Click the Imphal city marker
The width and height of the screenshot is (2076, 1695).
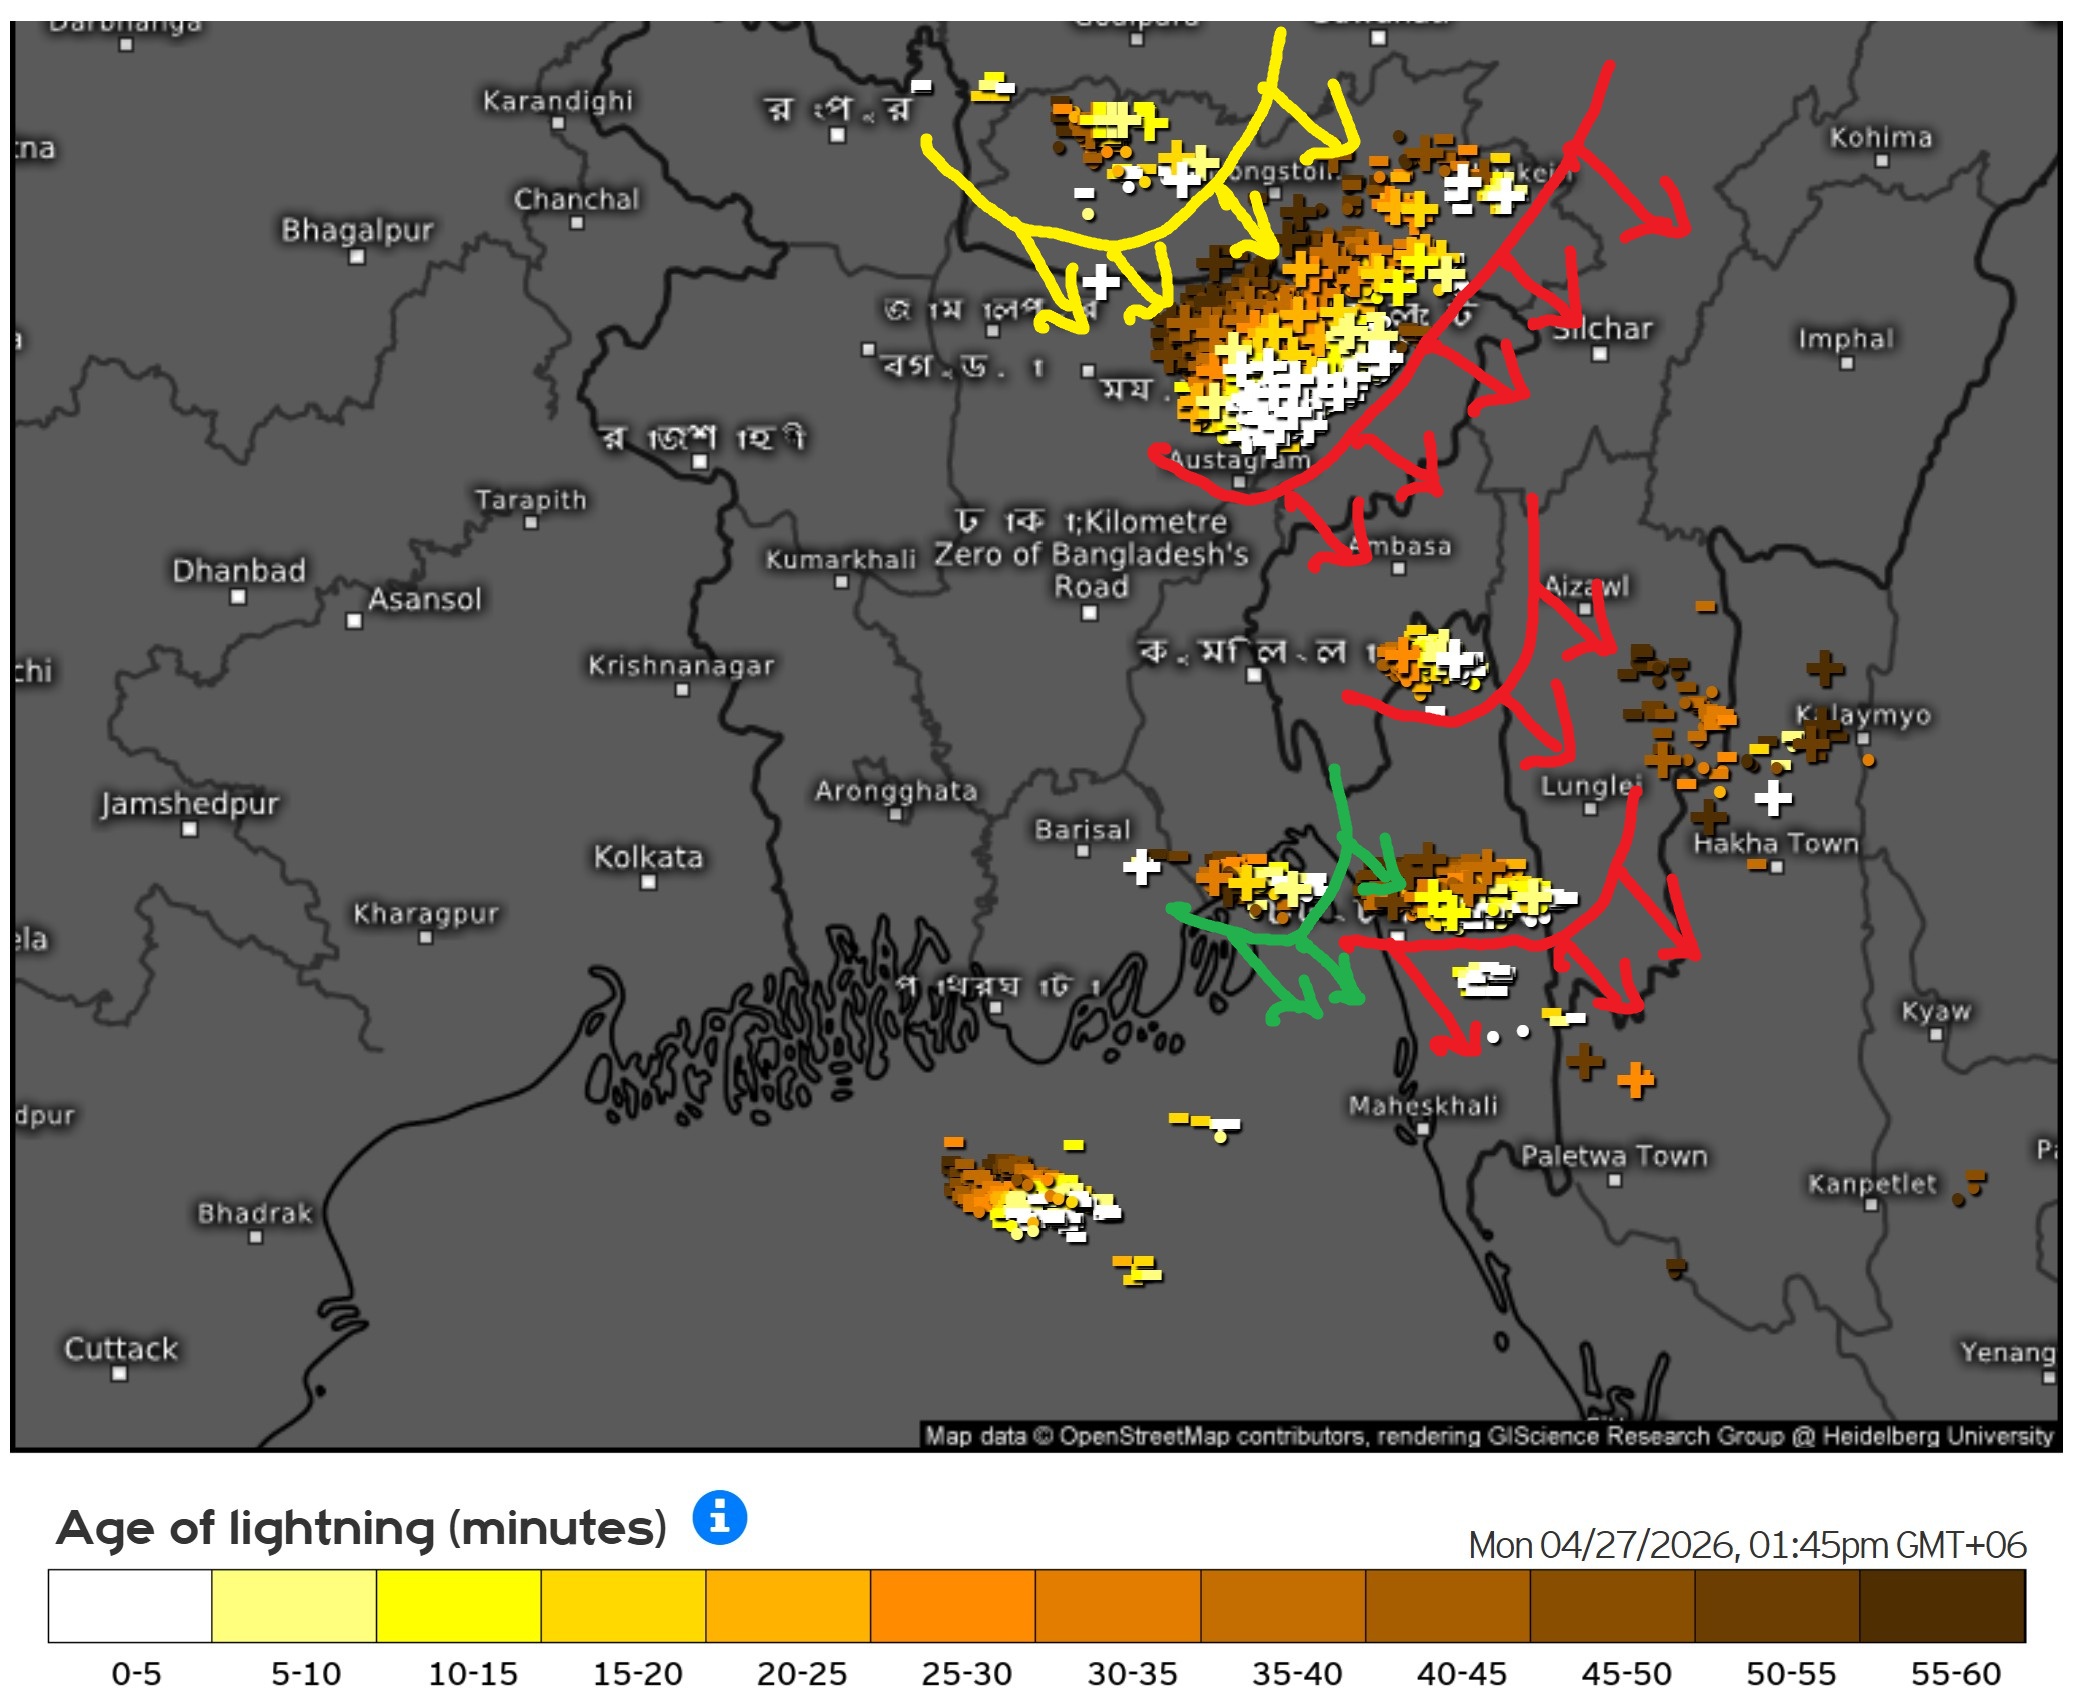point(1846,363)
